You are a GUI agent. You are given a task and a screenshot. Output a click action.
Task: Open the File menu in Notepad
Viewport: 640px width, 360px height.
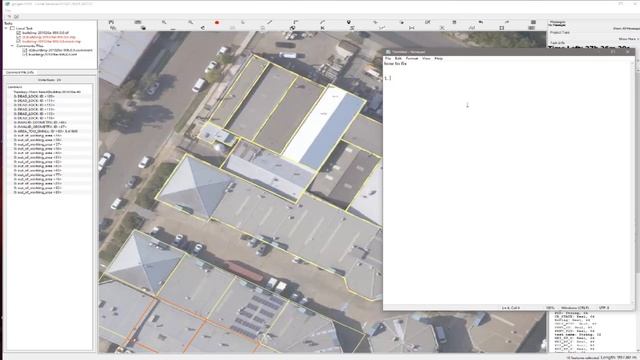pyautogui.click(x=388, y=58)
